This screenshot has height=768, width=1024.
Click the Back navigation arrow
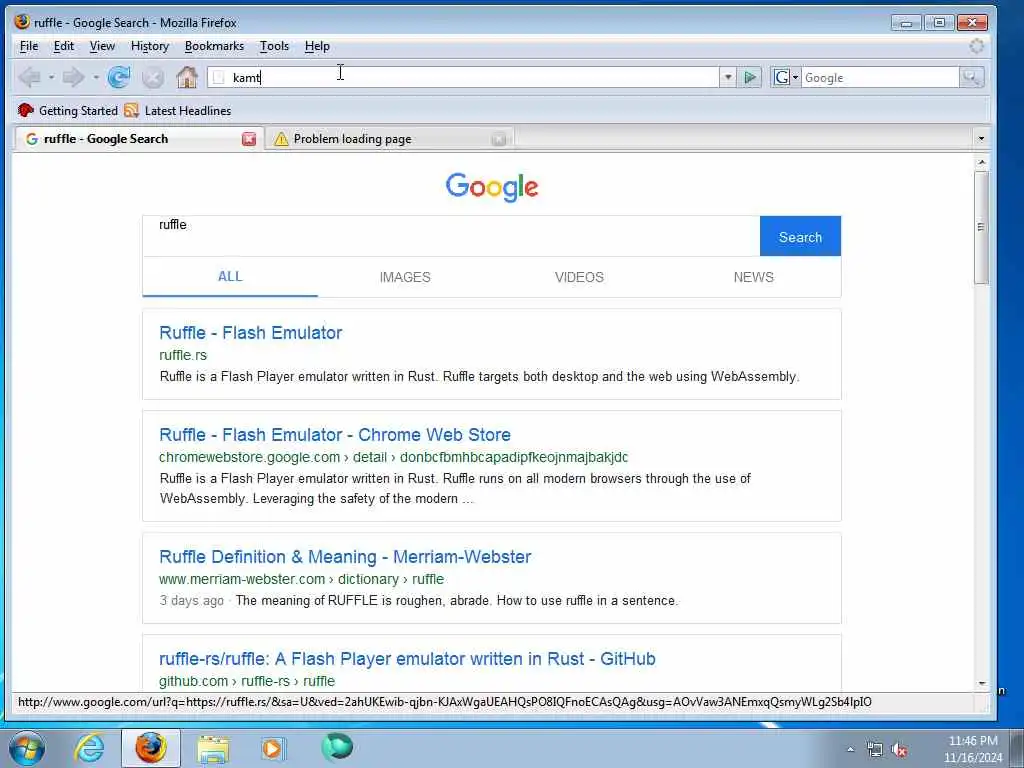click(29, 77)
